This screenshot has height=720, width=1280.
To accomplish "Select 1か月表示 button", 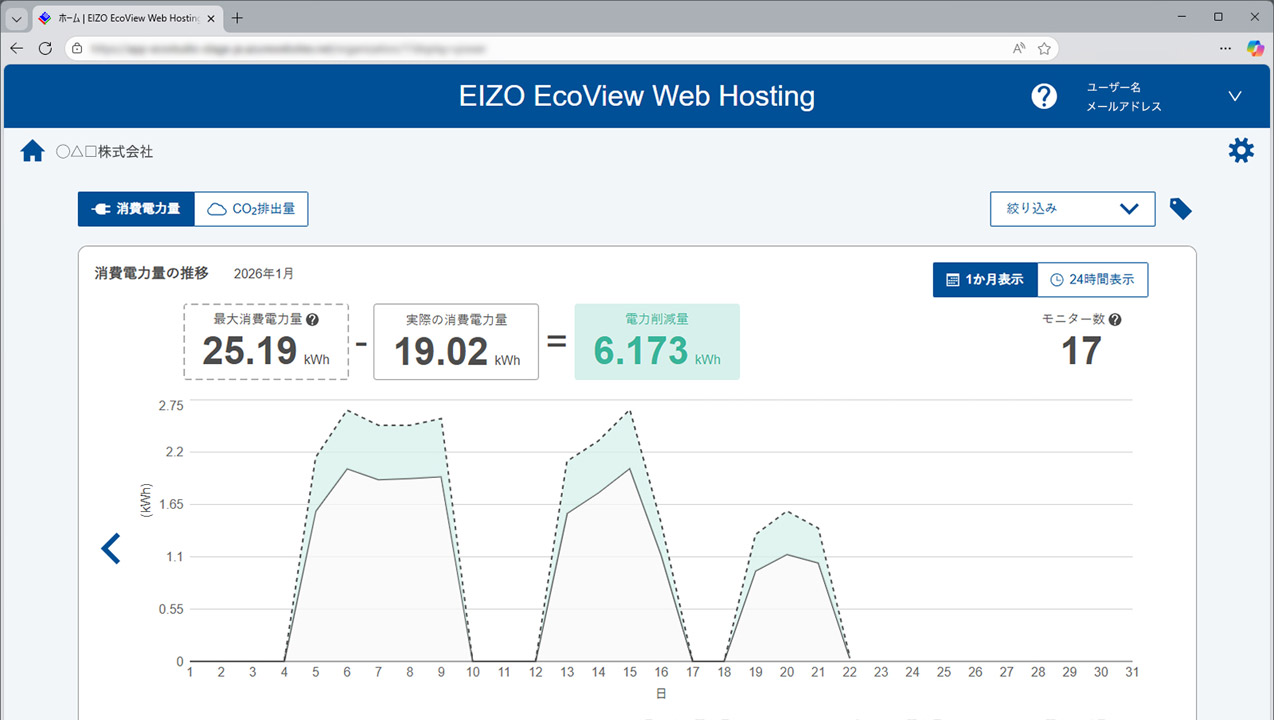I will click(x=985, y=280).
